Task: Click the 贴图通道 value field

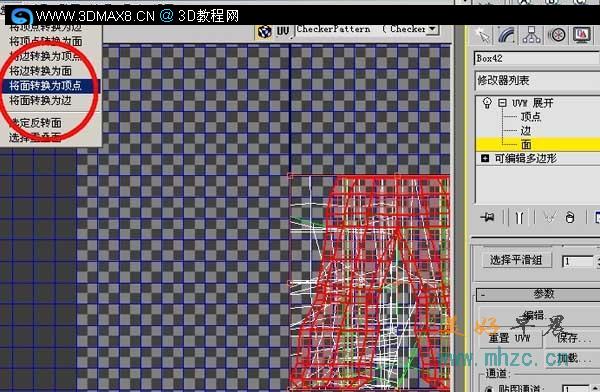Action: pos(577,388)
